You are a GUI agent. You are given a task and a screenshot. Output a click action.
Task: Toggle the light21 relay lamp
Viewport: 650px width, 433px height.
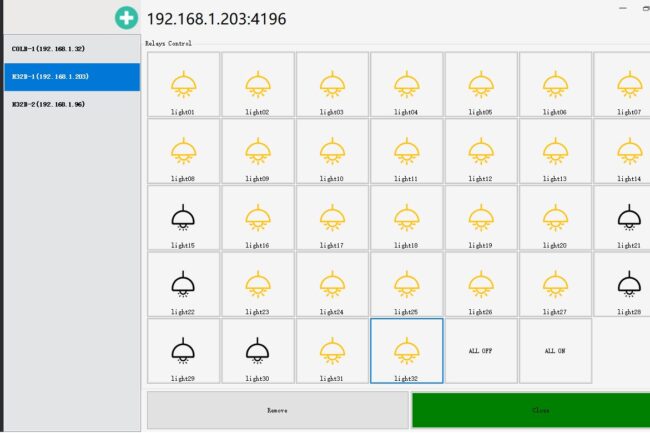pos(627,217)
